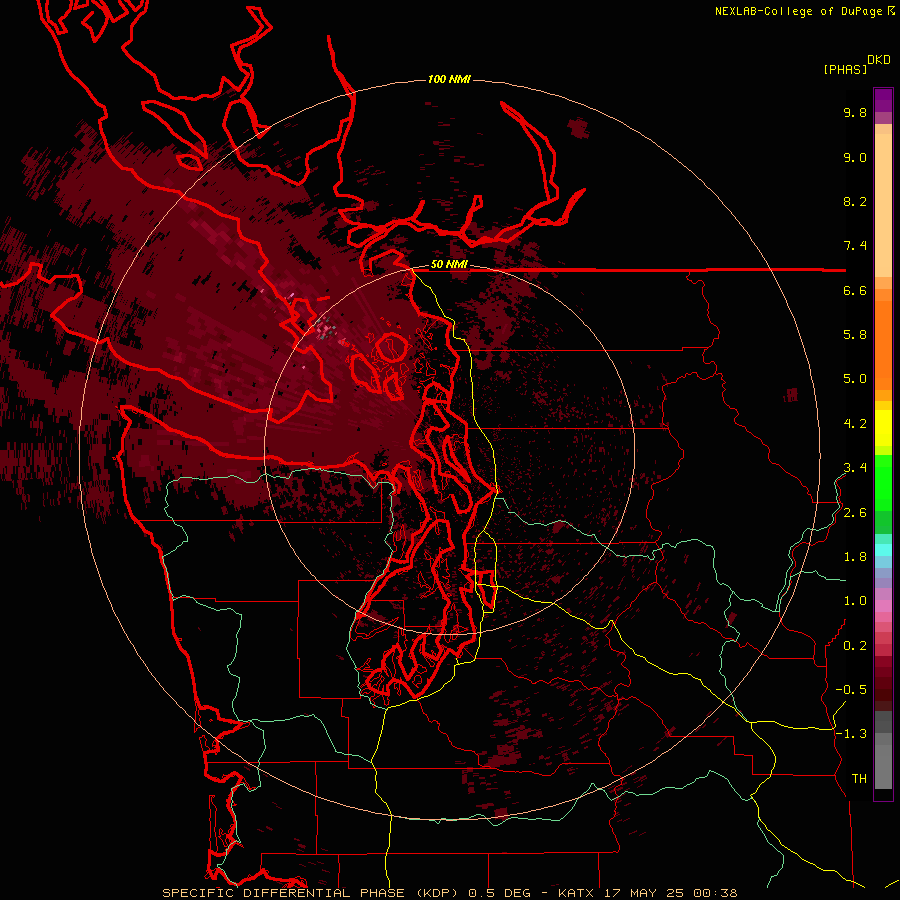
Task: Pick the pink segment of the color bar
Action: coord(883,606)
